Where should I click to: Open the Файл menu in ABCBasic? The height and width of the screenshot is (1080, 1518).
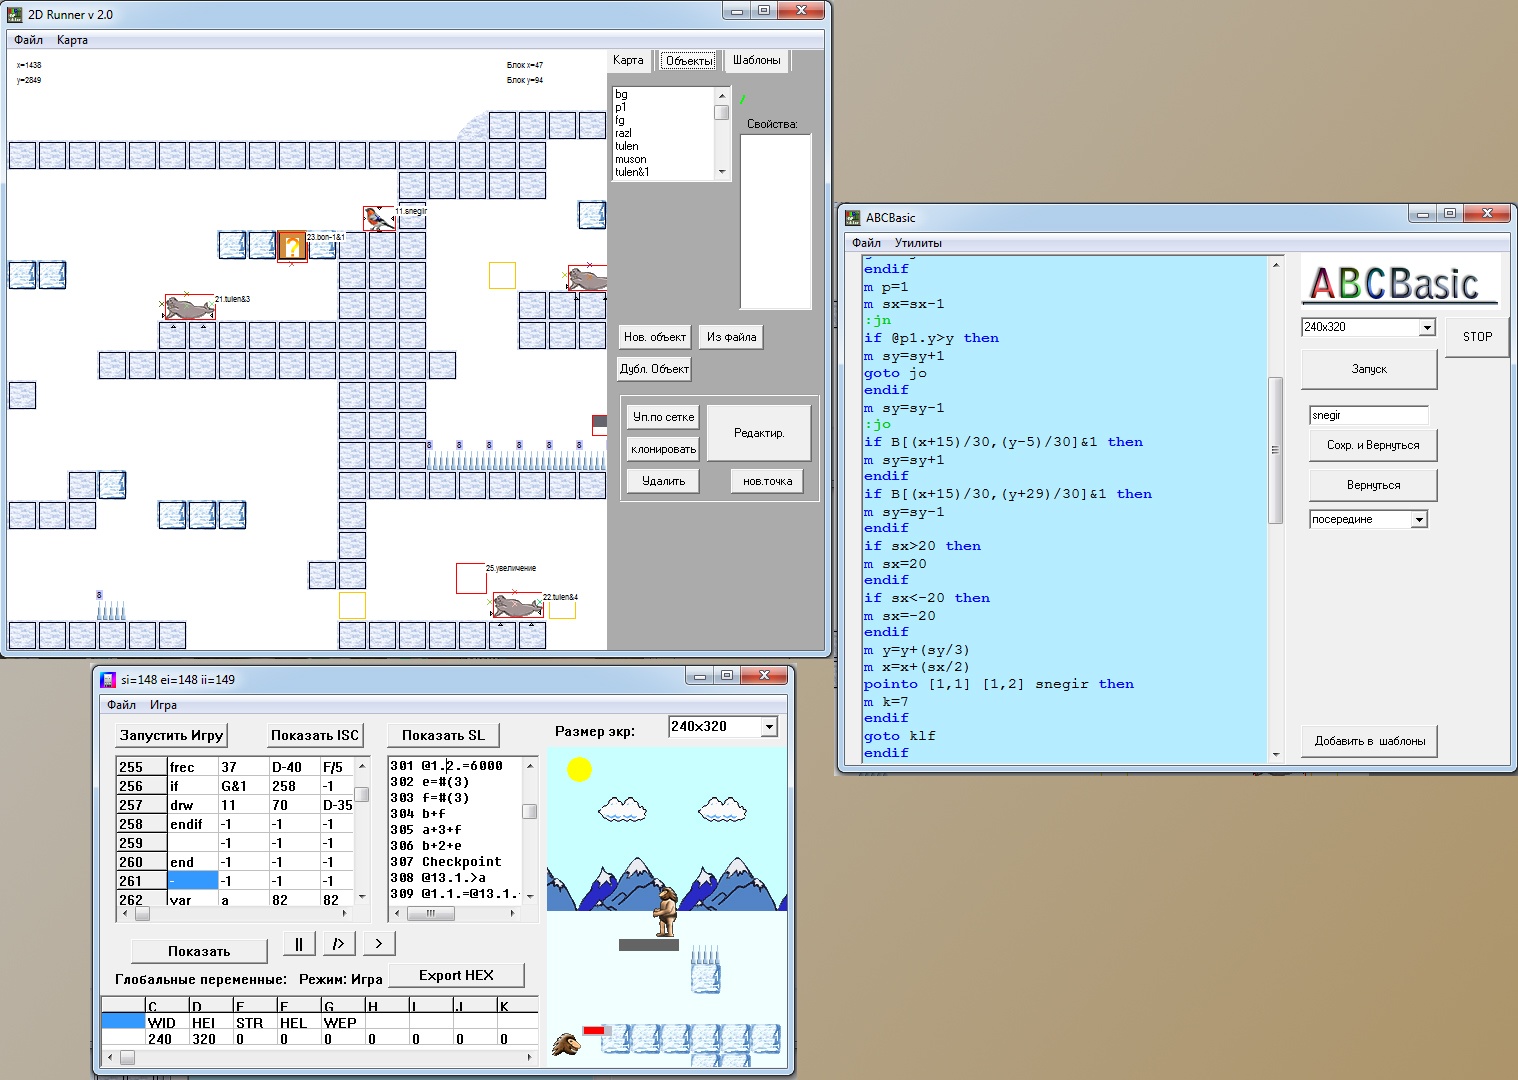pyautogui.click(x=866, y=243)
